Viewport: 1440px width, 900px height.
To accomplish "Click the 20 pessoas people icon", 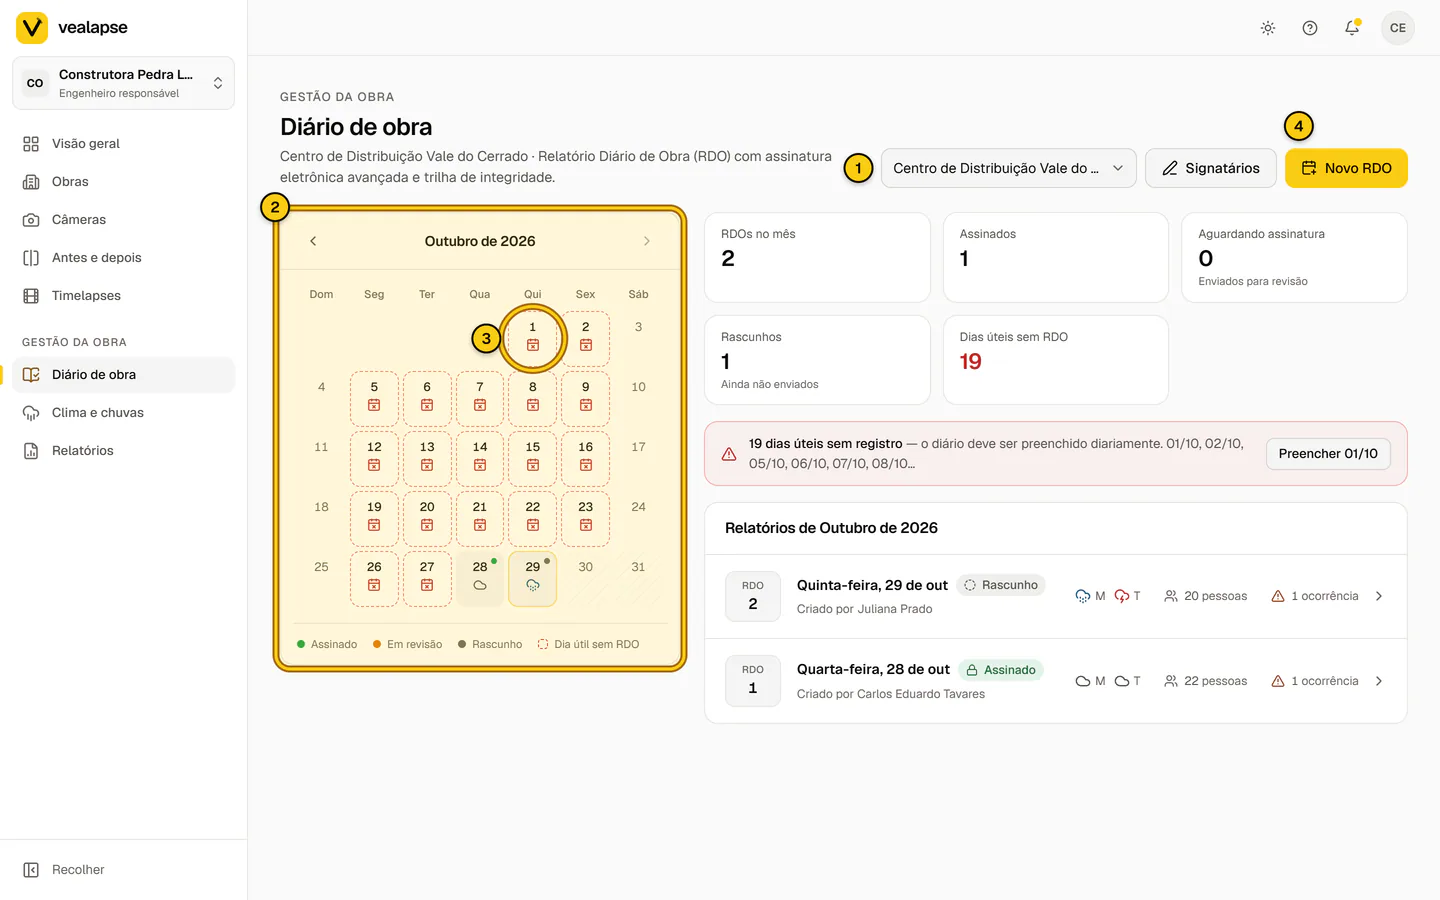I will [x=1171, y=596].
